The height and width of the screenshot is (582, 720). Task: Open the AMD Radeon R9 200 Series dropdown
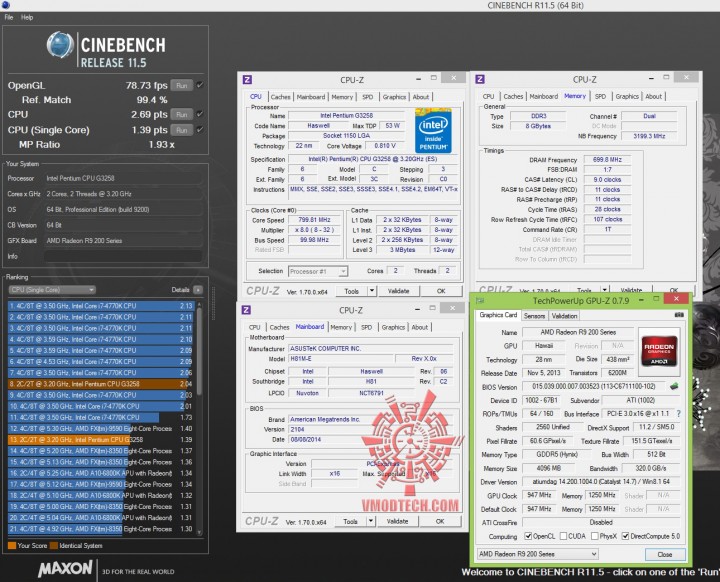click(538, 554)
